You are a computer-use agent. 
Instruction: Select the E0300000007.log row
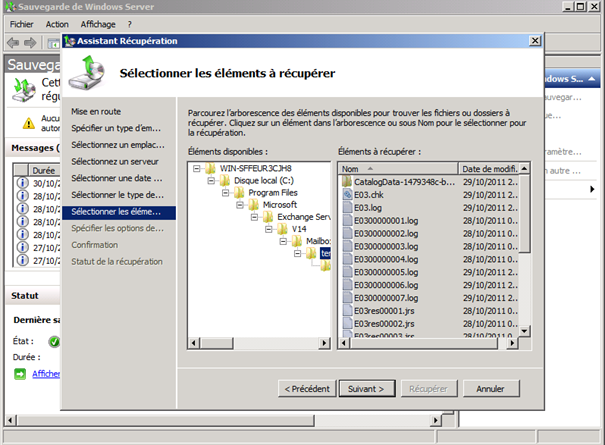coord(430,298)
